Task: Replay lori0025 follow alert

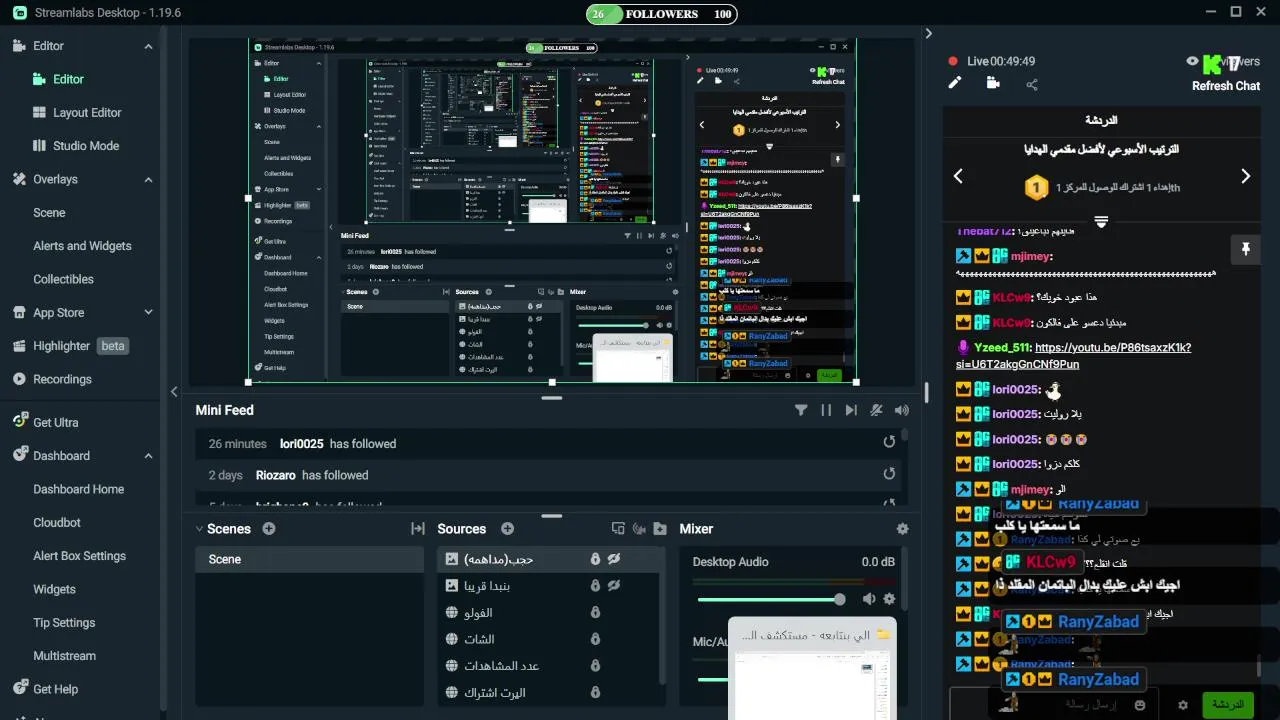Action: coord(889,442)
